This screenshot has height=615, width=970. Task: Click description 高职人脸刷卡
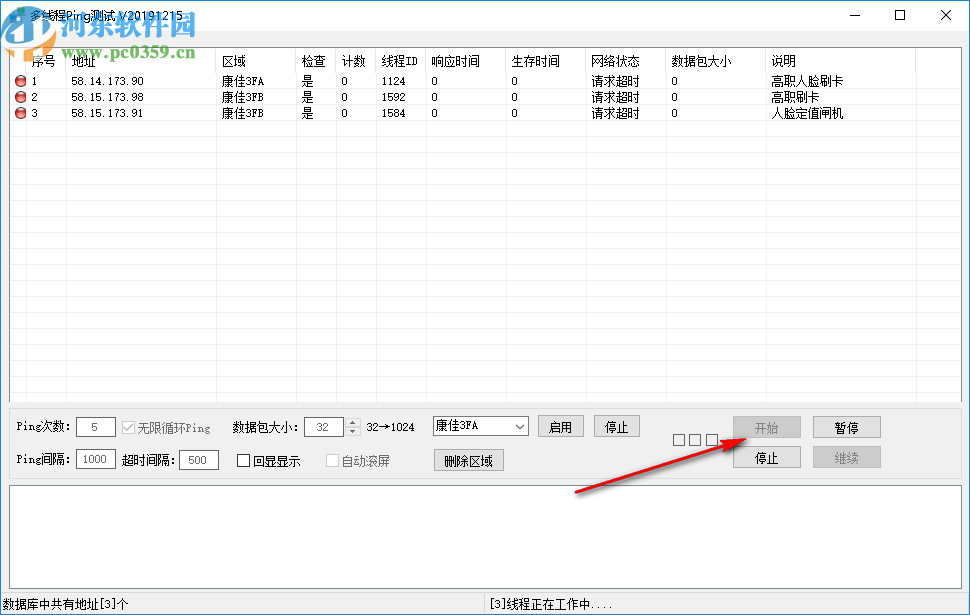(807, 81)
